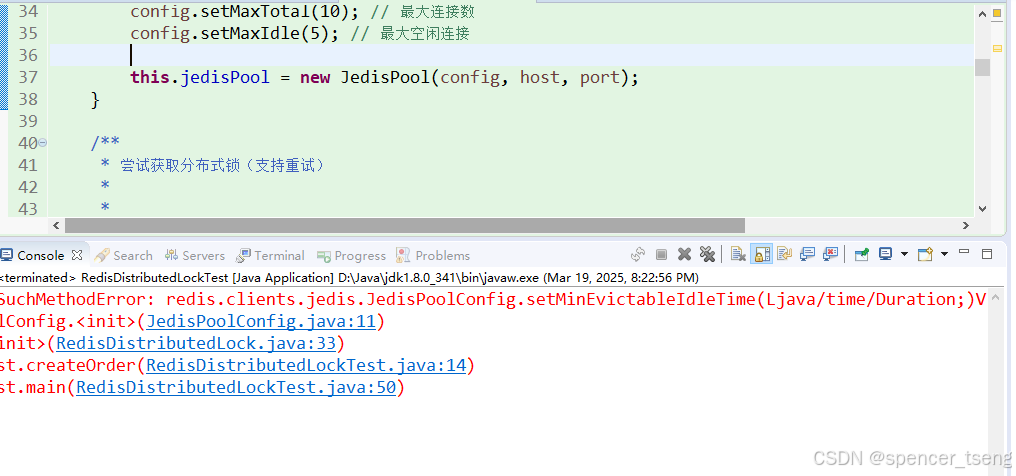The image size is (1016, 476).
Task: Maximize the Console view panel
Action: tap(987, 254)
